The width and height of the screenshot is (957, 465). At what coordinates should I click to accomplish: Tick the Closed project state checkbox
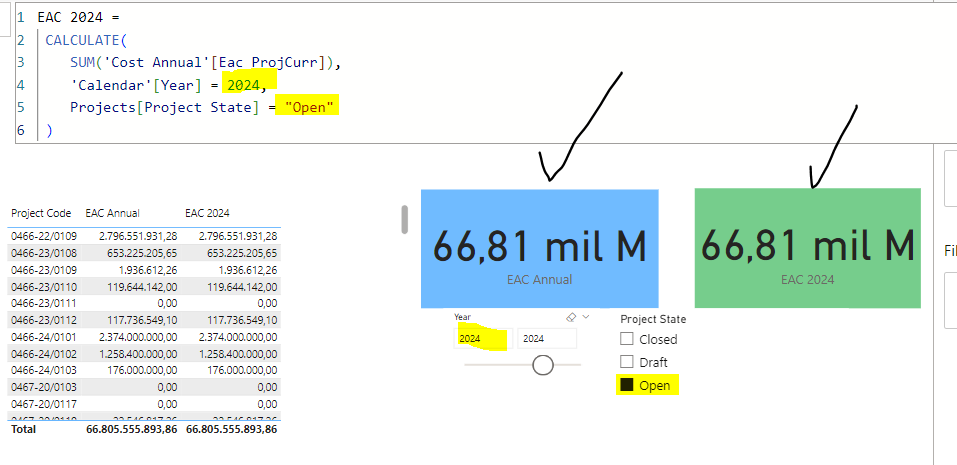click(x=627, y=339)
